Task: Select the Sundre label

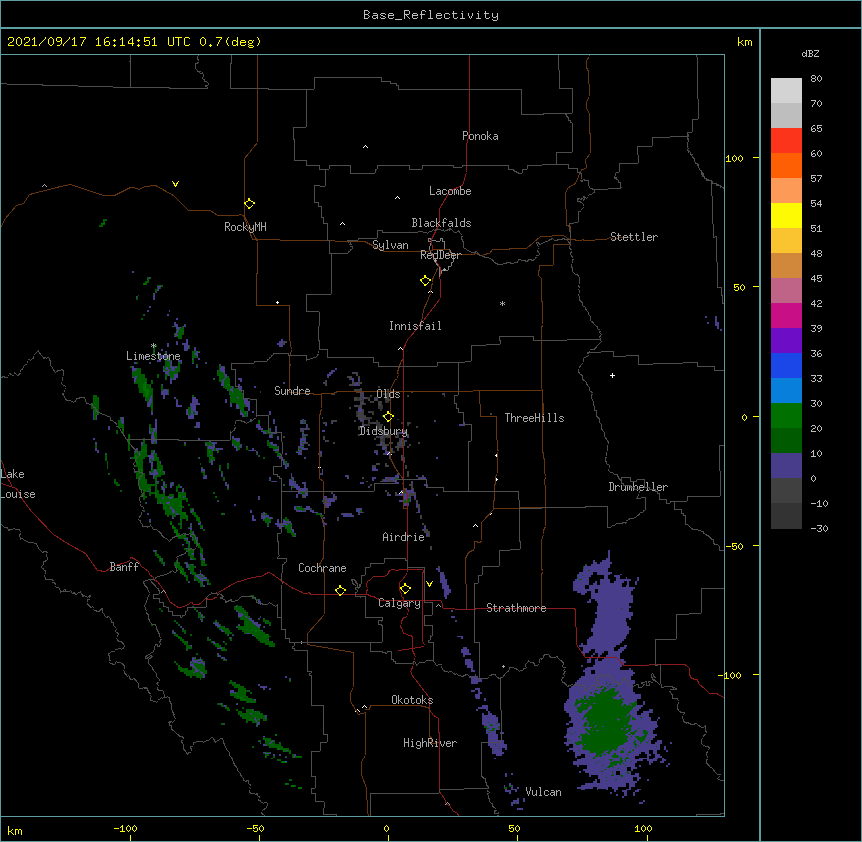Action: (292, 391)
